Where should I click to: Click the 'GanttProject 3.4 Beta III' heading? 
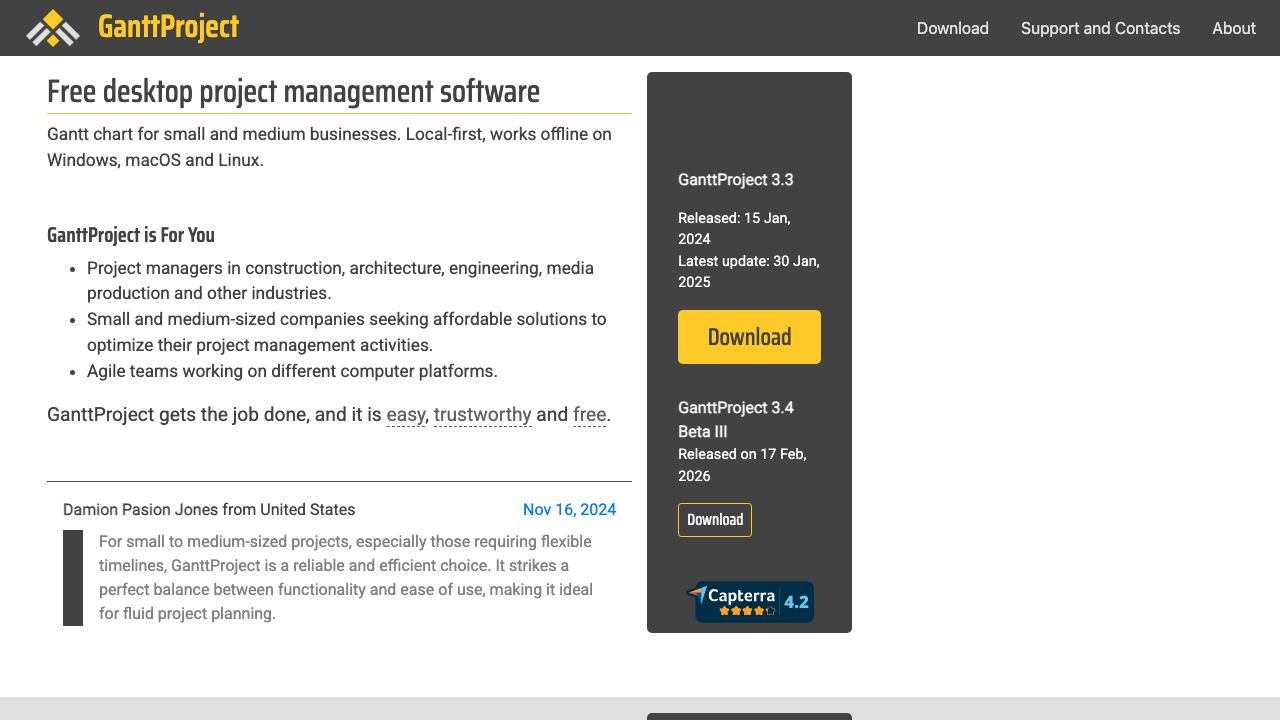click(x=736, y=420)
